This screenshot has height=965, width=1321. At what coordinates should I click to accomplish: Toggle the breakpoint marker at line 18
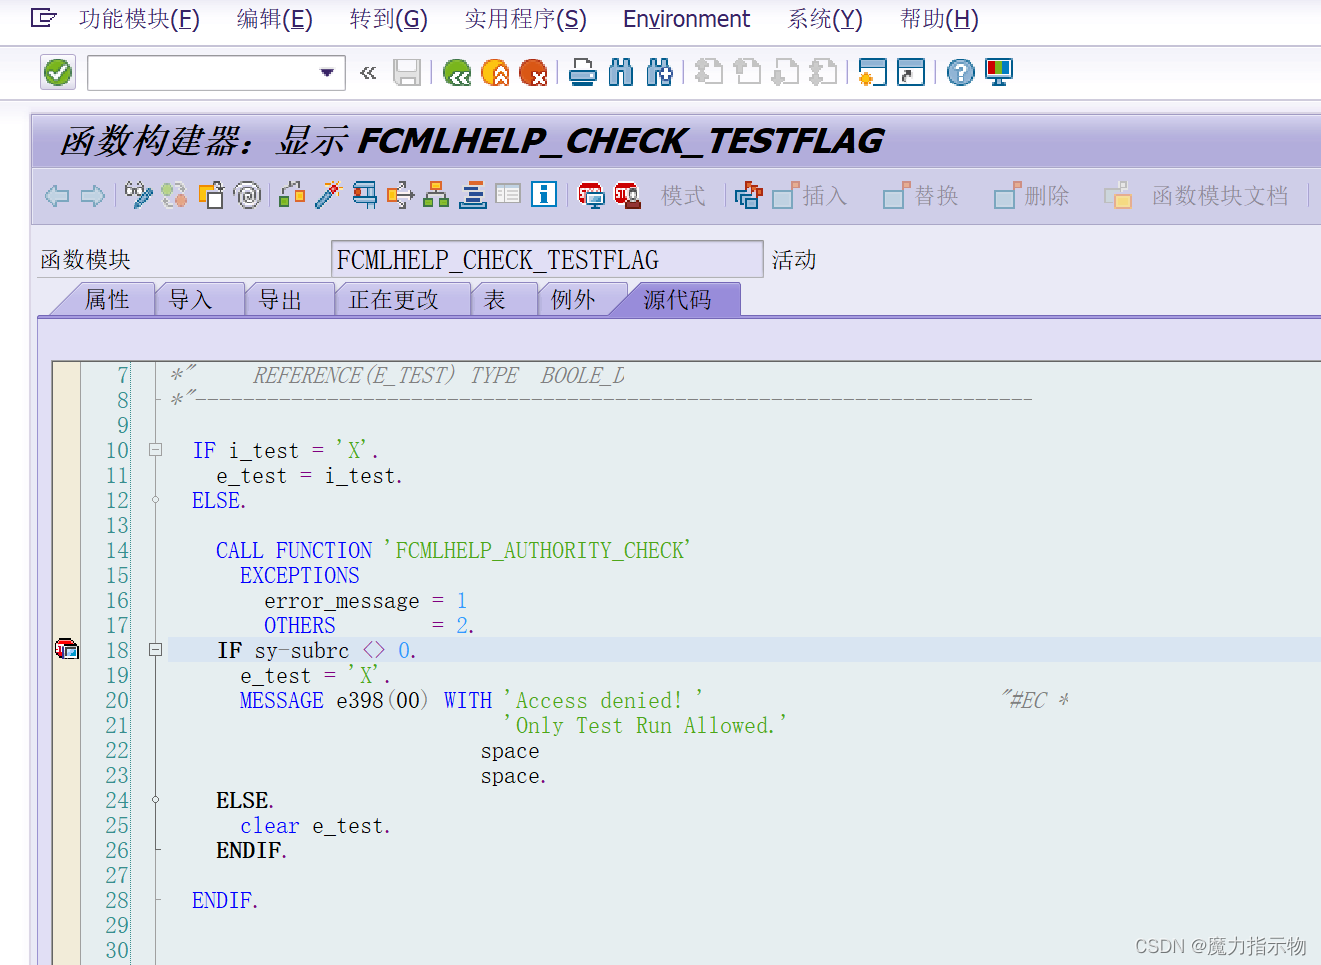coord(66,648)
